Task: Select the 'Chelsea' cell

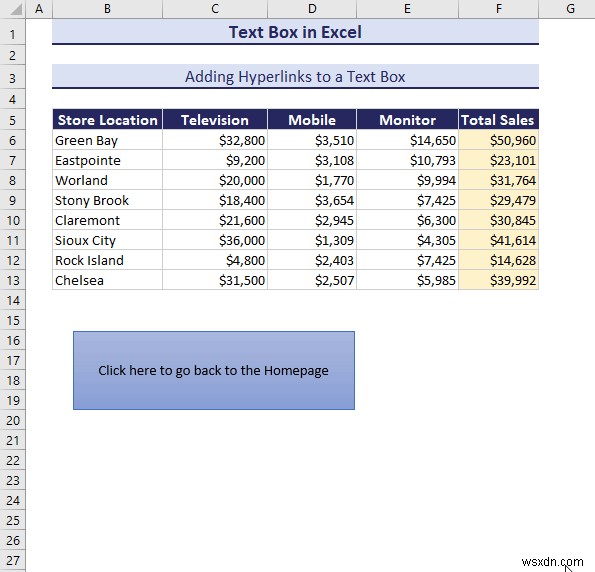Action: (107, 280)
